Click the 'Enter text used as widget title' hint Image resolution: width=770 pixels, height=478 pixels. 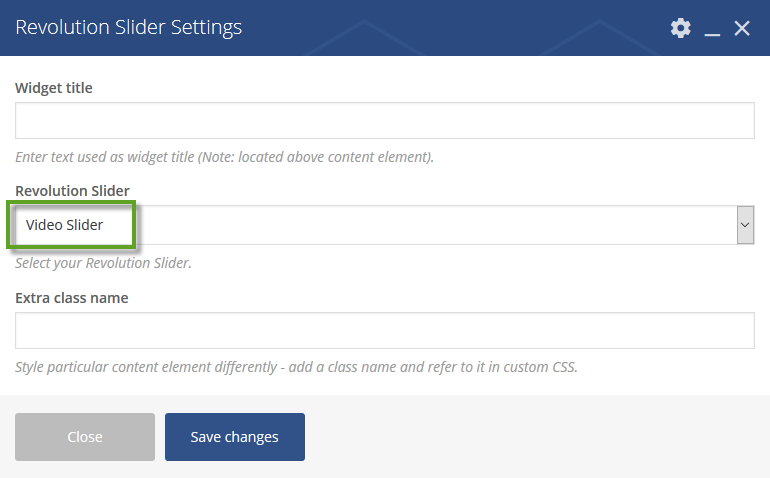tap(224, 157)
